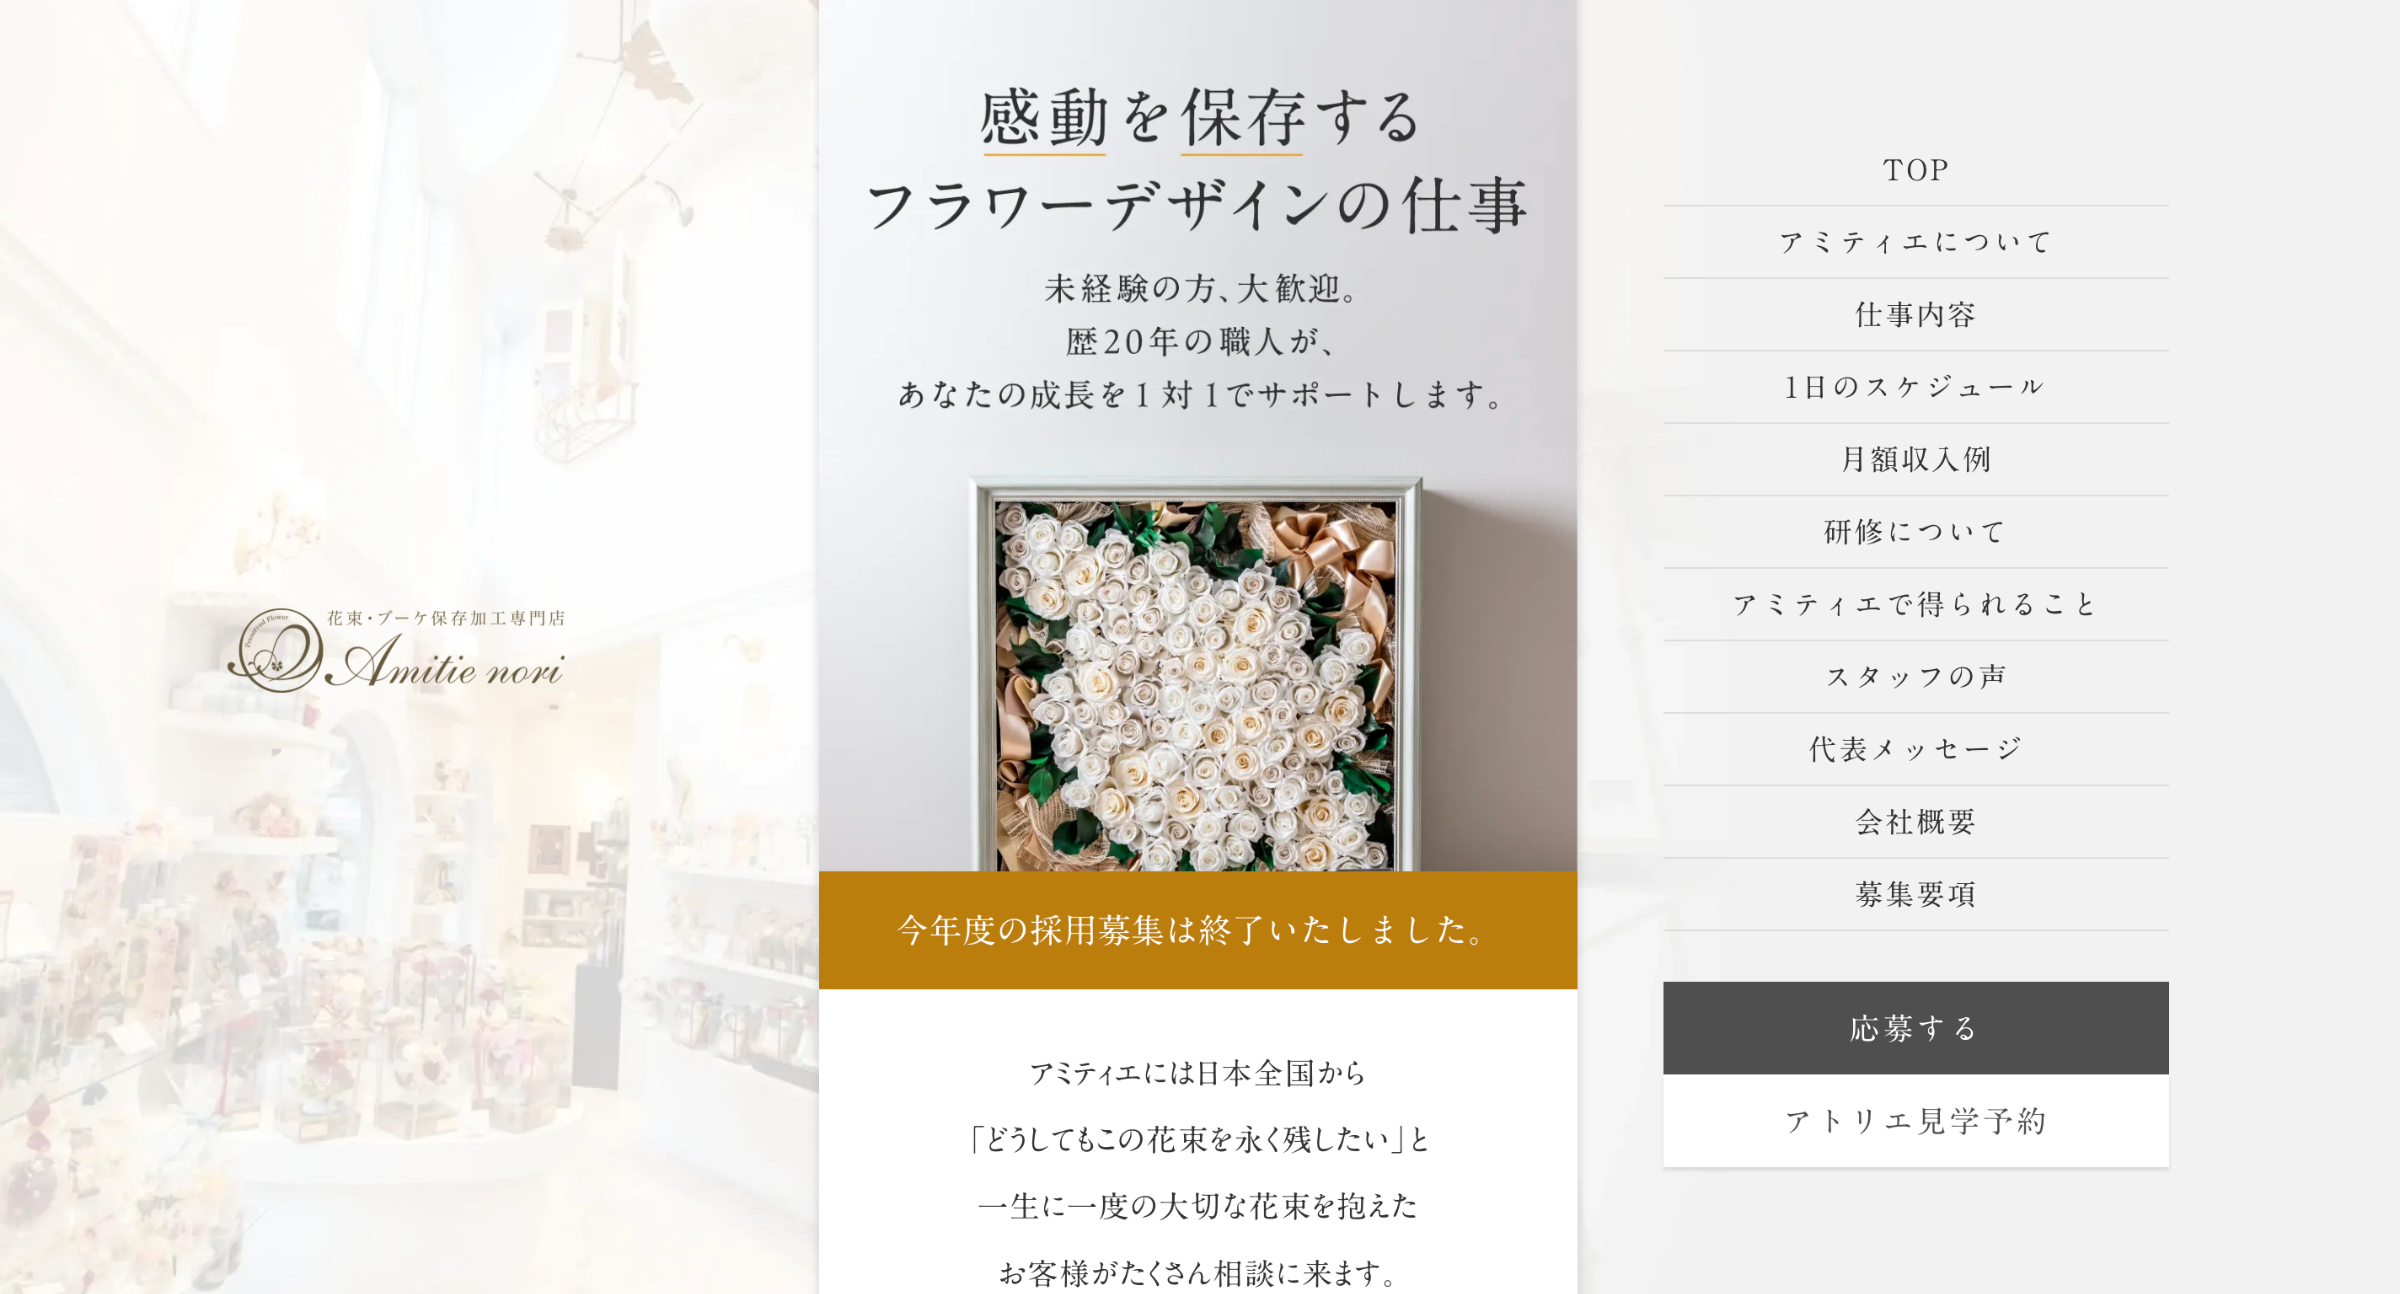Open 1日のスケジュール link
Image resolution: width=2400 pixels, height=1294 pixels.
[1915, 387]
